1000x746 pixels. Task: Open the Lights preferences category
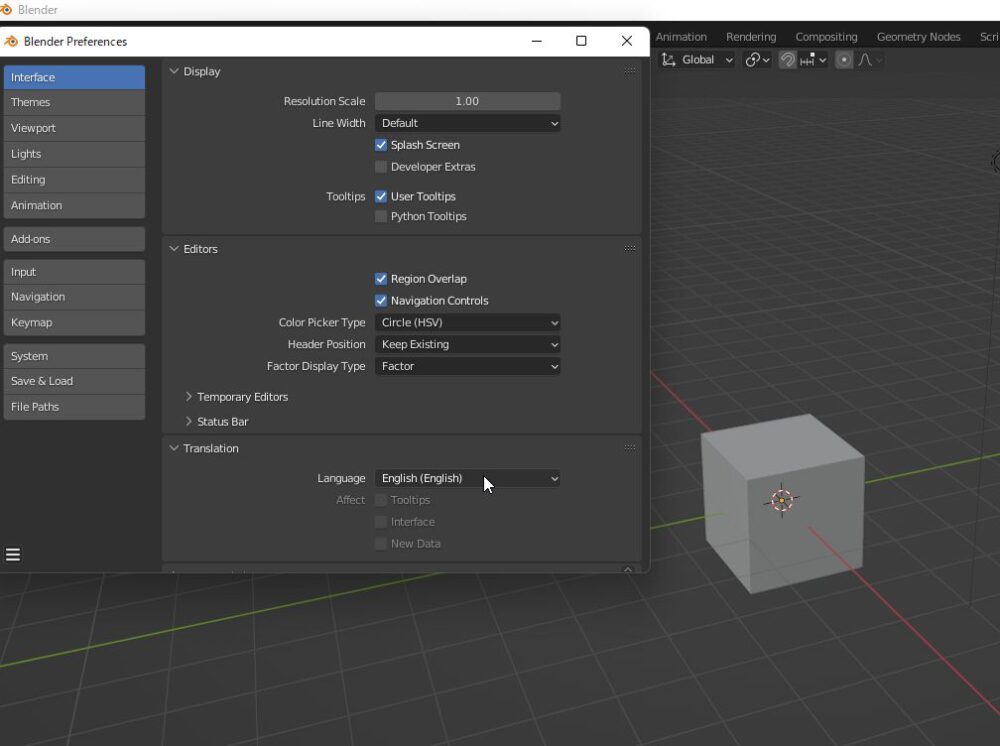coord(74,154)
